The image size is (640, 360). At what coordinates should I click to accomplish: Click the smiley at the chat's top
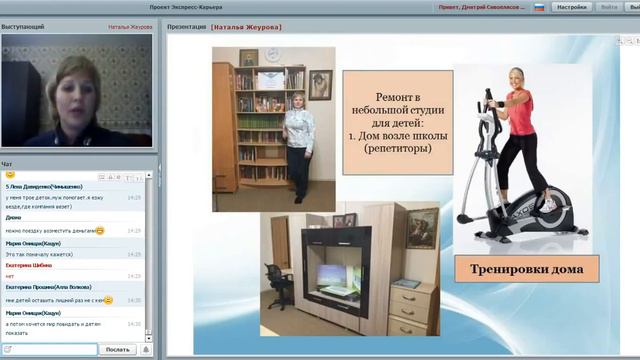pyautogui.click(x=10, y=175)
